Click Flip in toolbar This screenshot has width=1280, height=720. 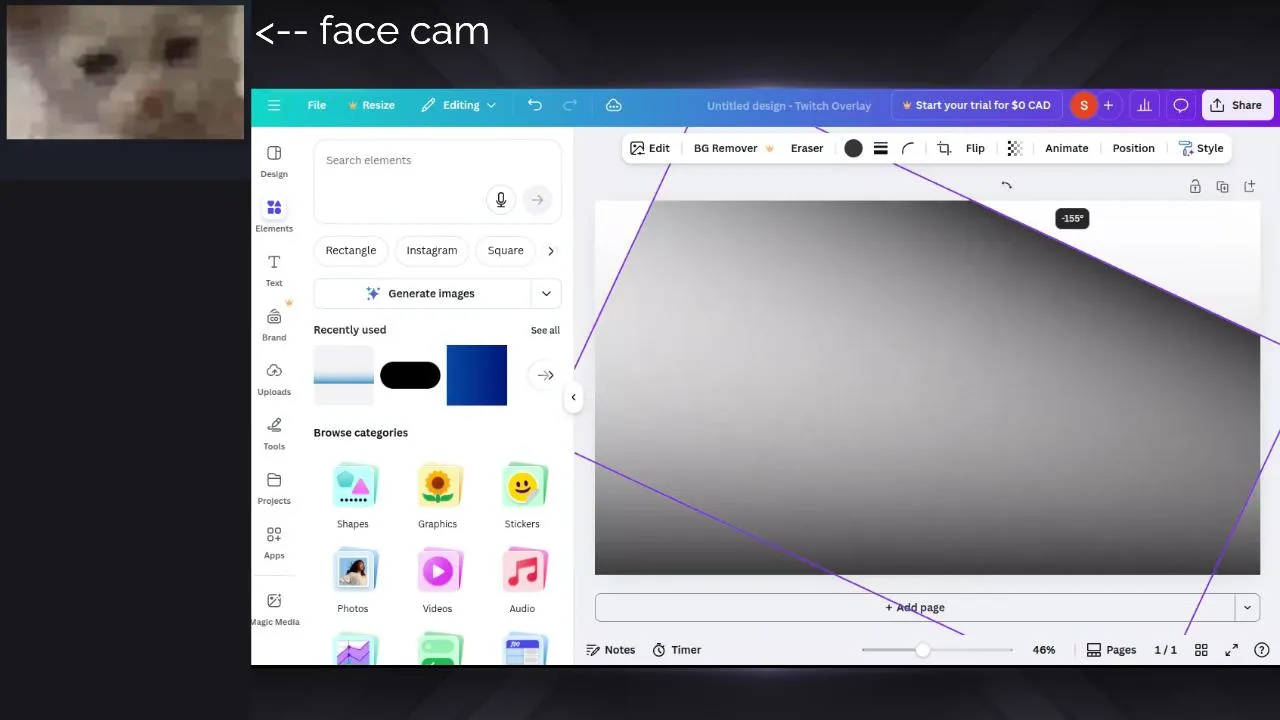[975, 148]
